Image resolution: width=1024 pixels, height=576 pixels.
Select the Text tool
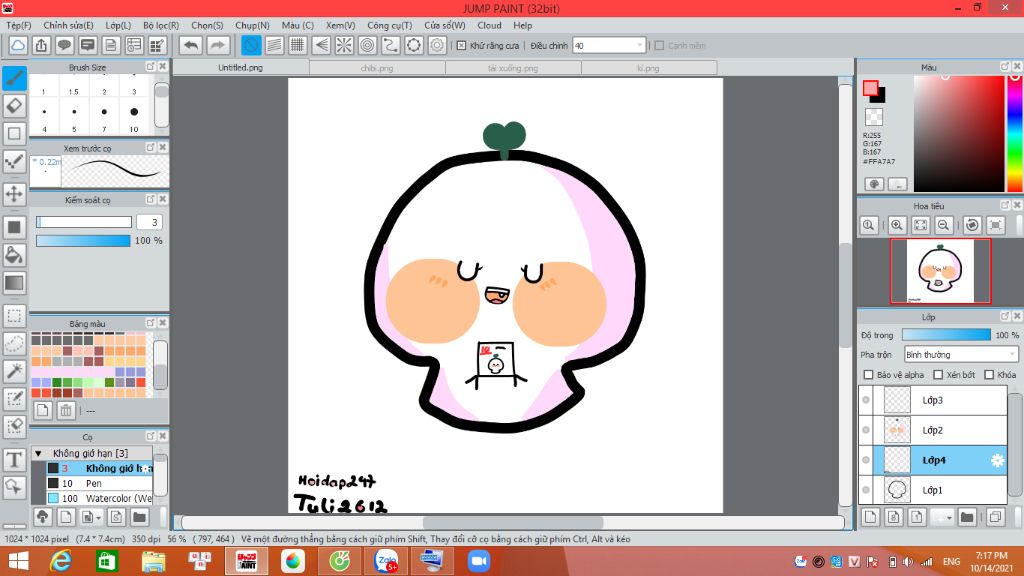(14, 460)
